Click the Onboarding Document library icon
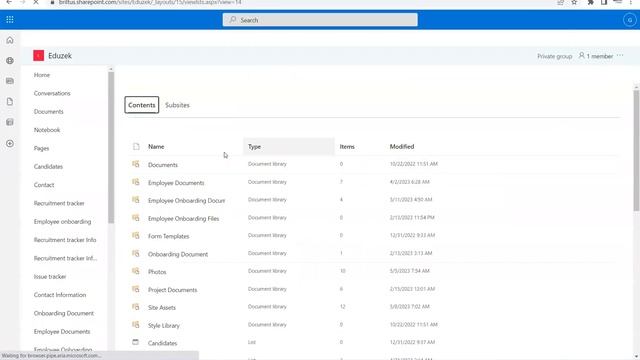The width and height of the screenshot is (640, 360). tap(136, 253)
